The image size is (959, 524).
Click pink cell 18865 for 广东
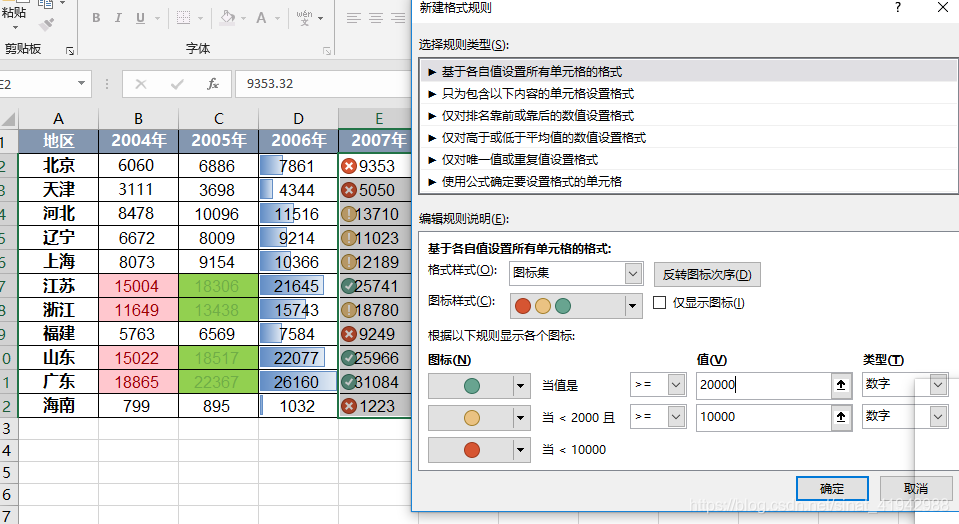point(138,382)
